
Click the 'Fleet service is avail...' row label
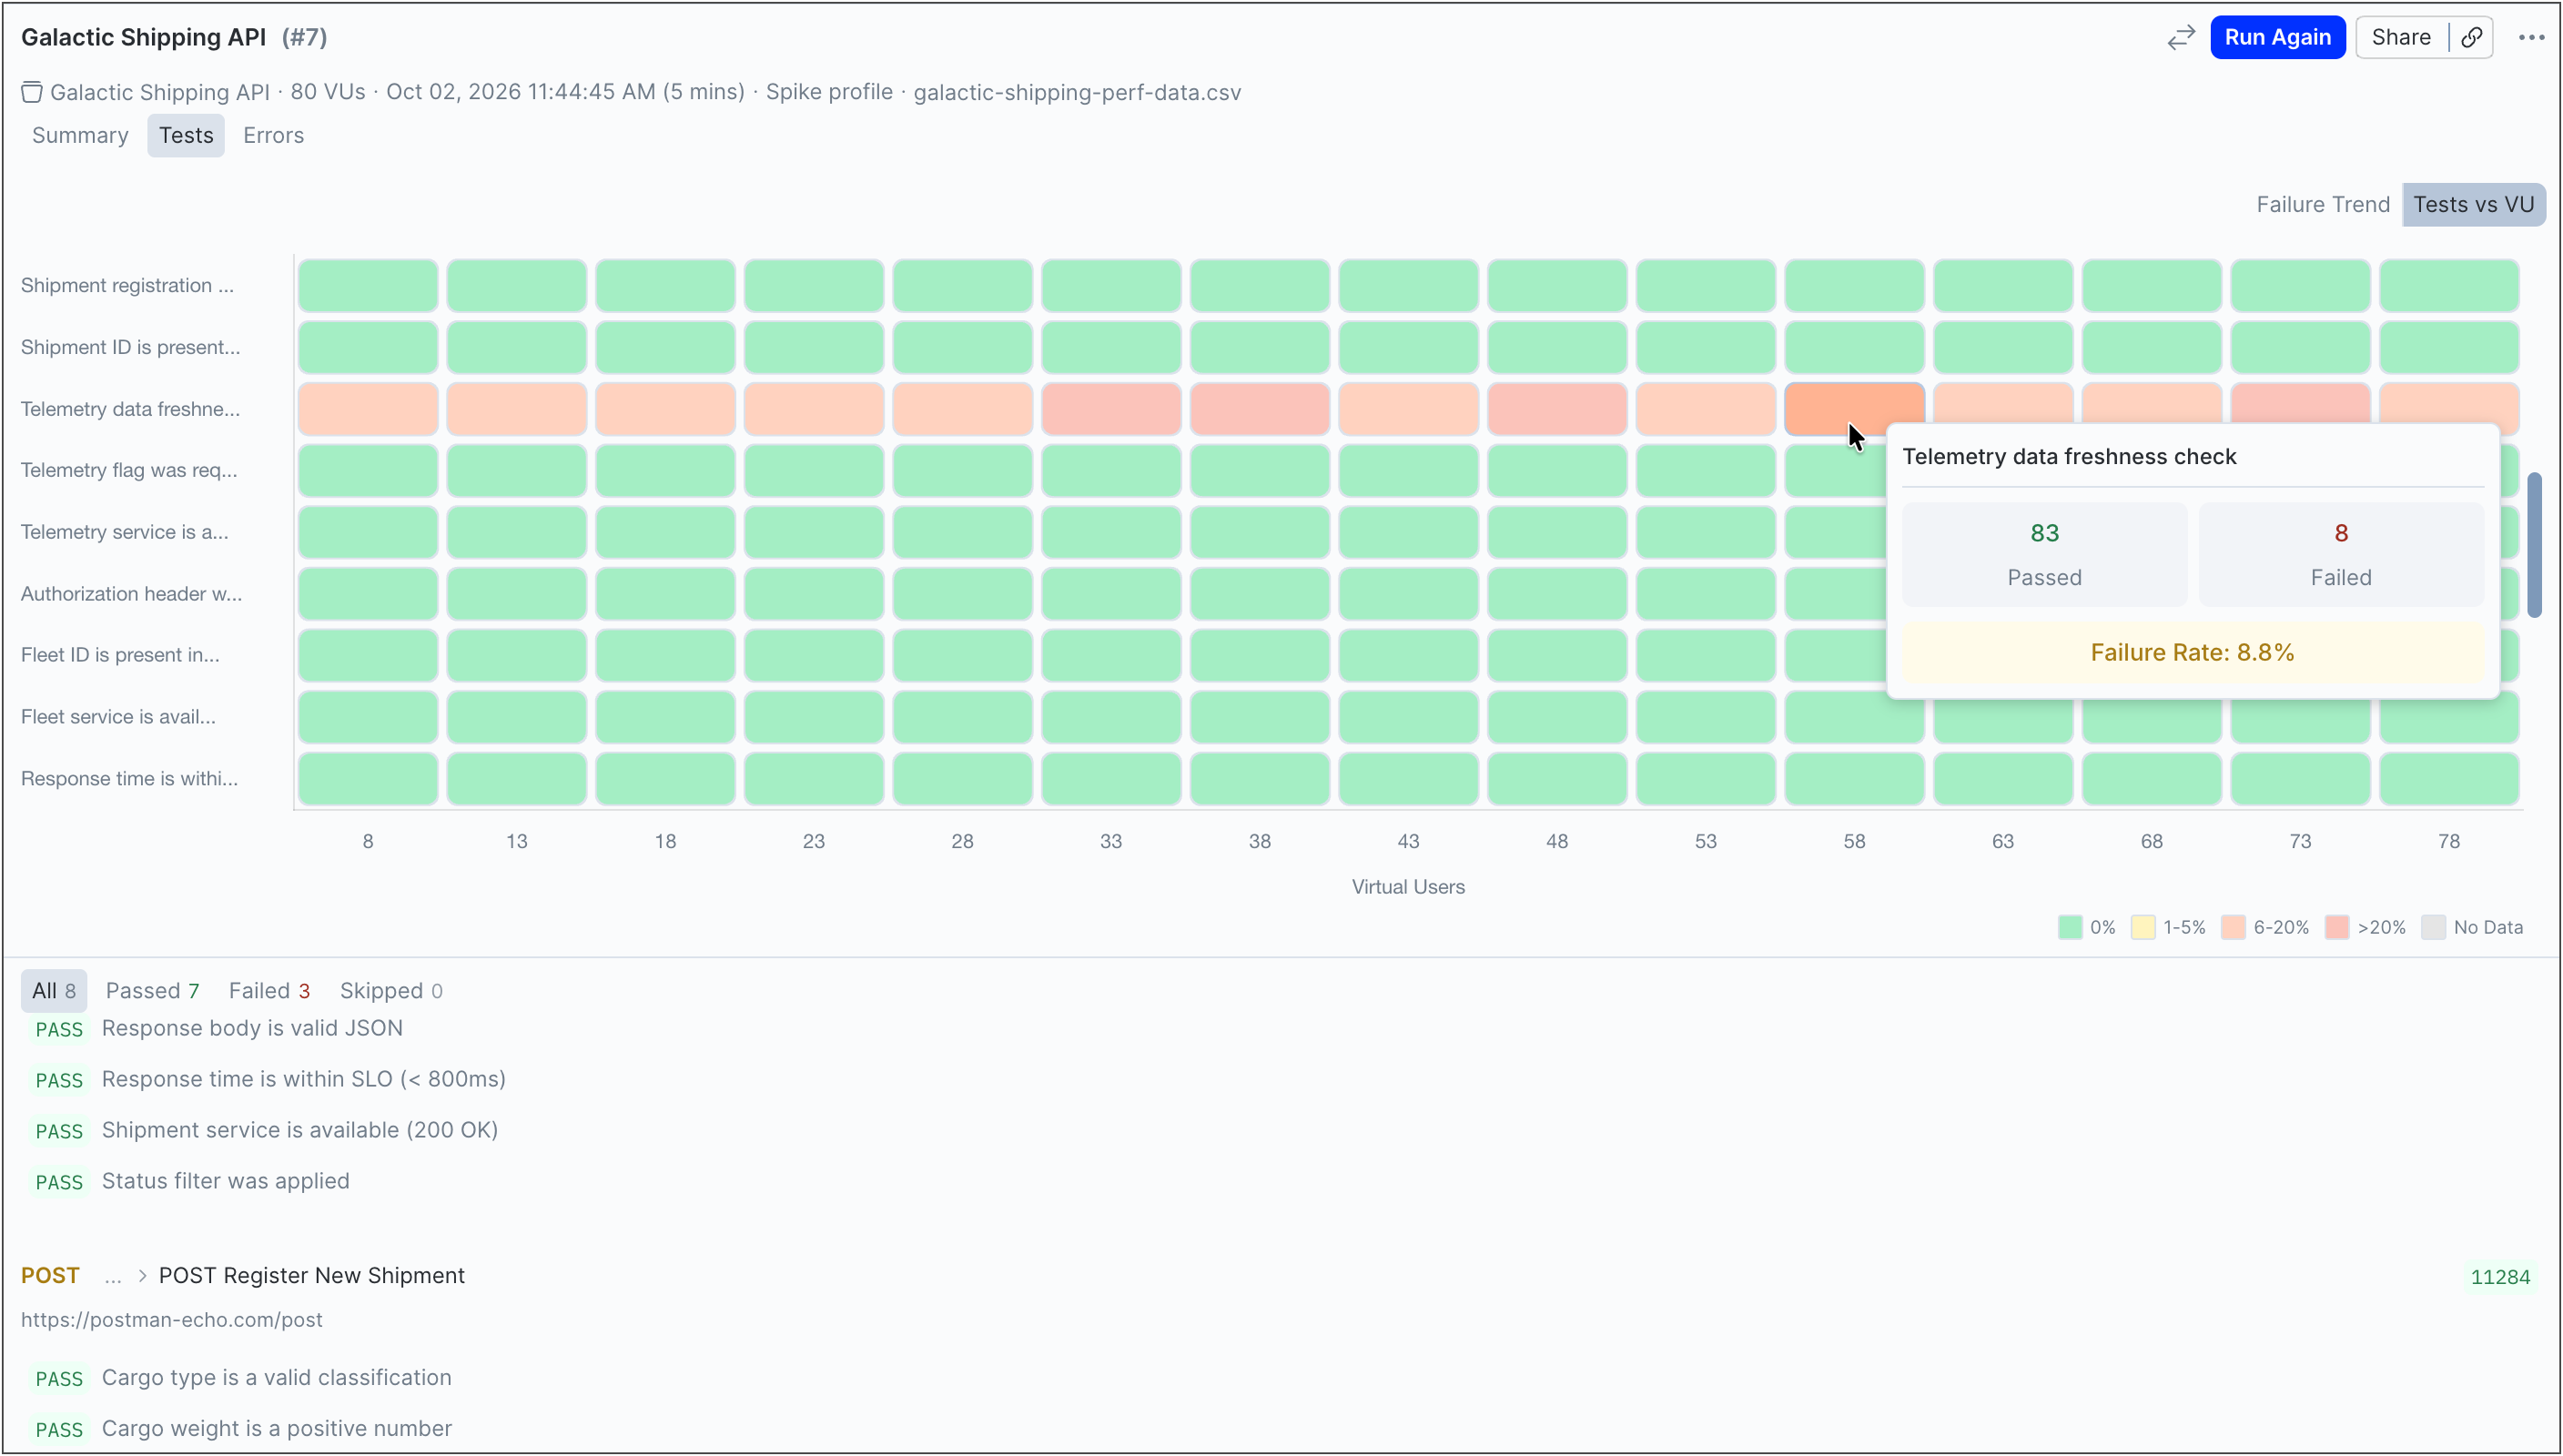point(118,717)
